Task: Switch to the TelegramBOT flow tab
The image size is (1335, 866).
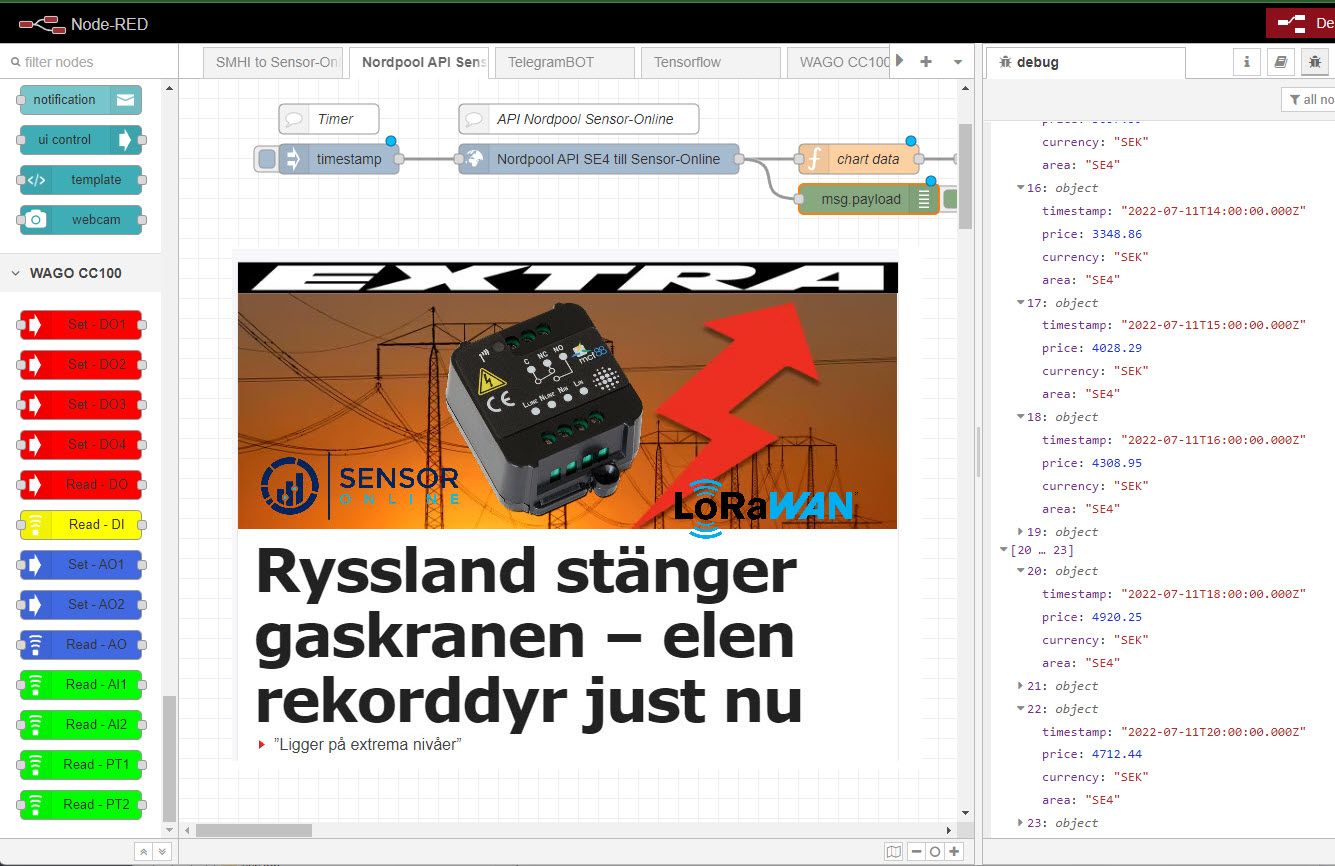Action: [563, 62]
